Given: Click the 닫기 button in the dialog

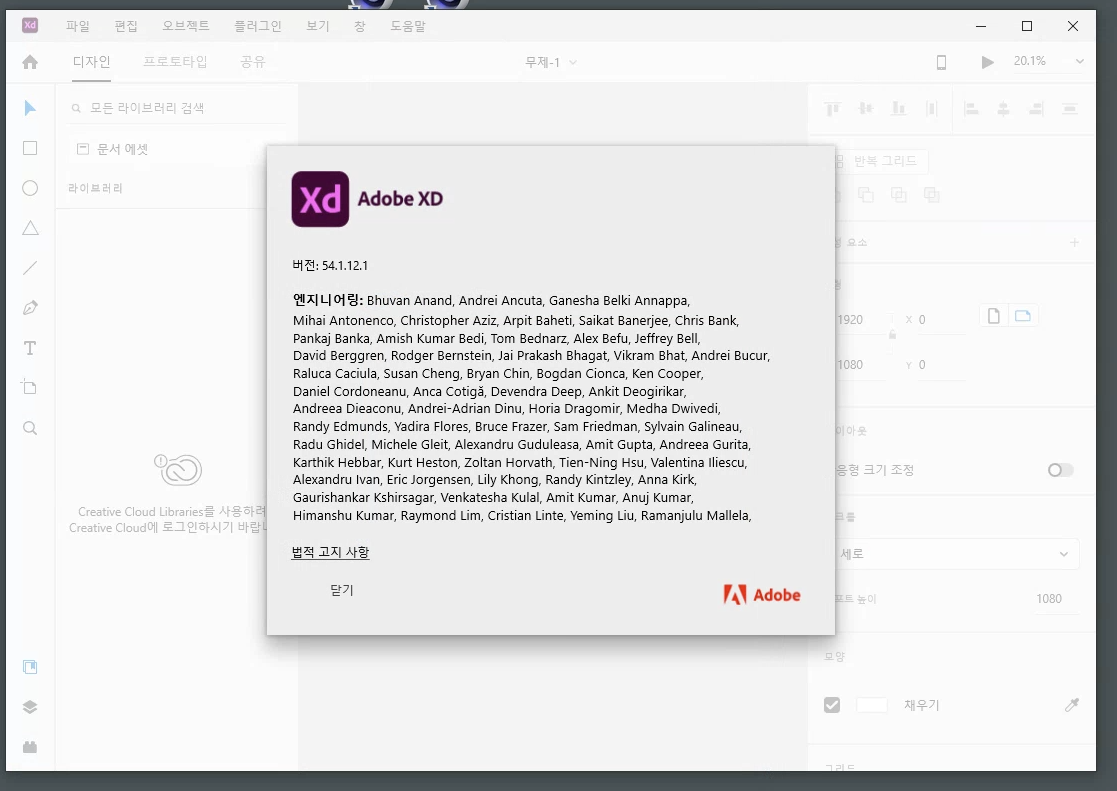Looking at the screenshot, I should (x=342, y=590).
